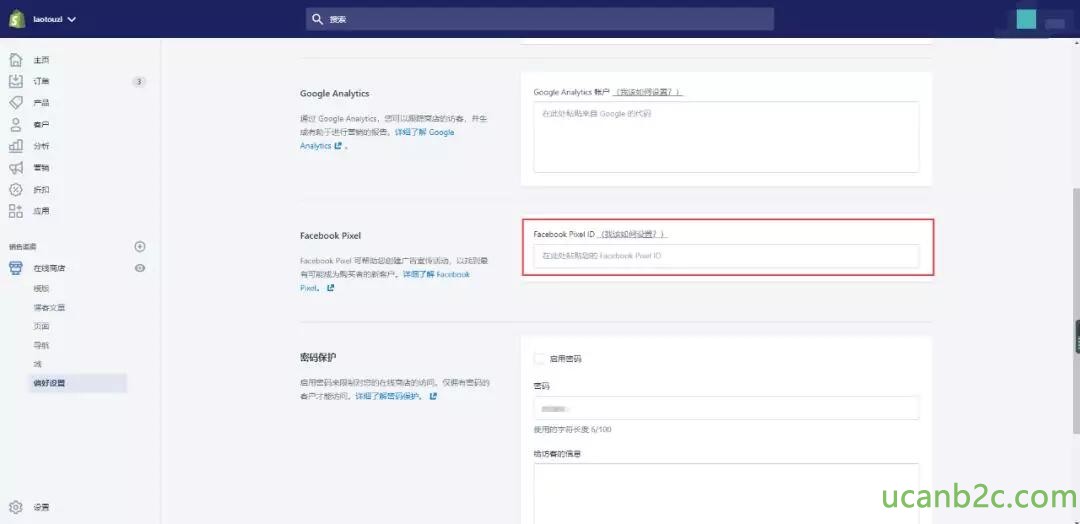1080x524 pixels.
Task: Open the Analytics (分析) bar chart icon
Action: tap(15, 146)
